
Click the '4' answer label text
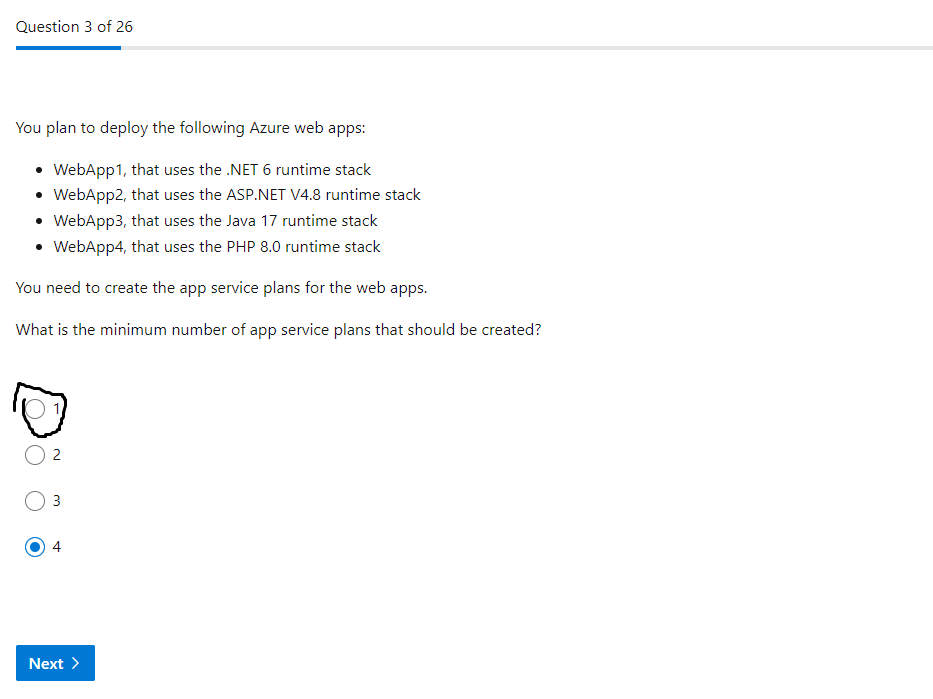tap(57, 547)
